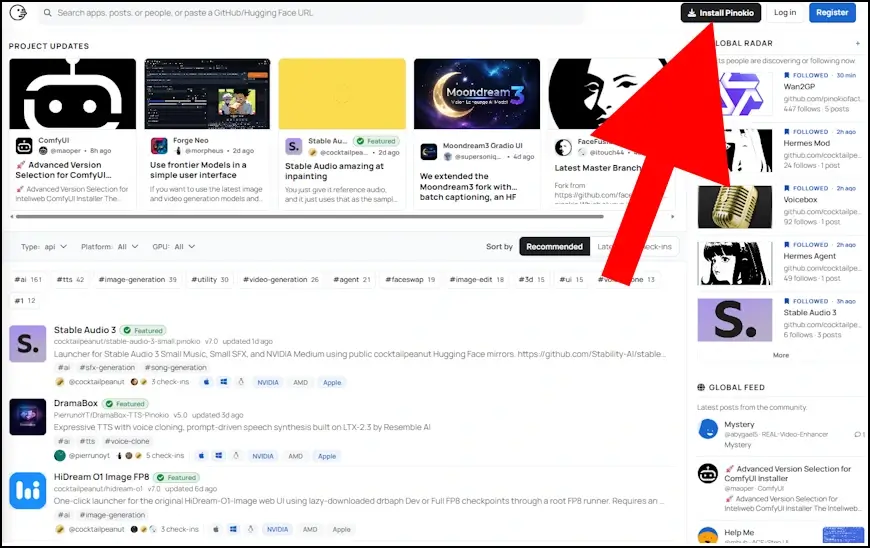Filter by #1 tag

(x=25, y=301)
